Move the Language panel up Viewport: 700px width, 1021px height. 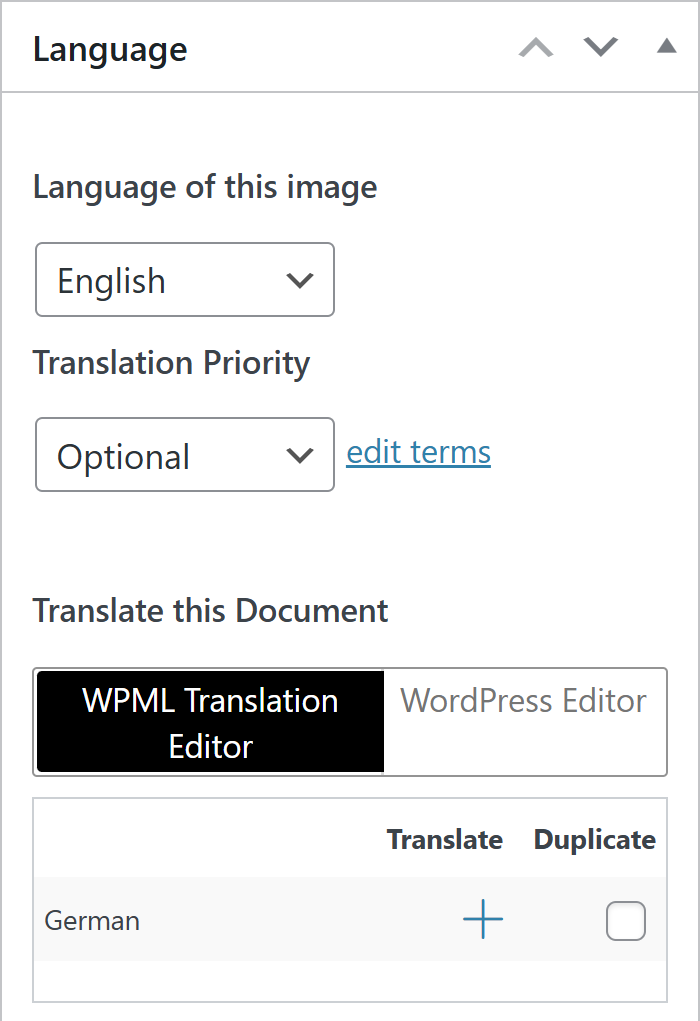(536, 48)
